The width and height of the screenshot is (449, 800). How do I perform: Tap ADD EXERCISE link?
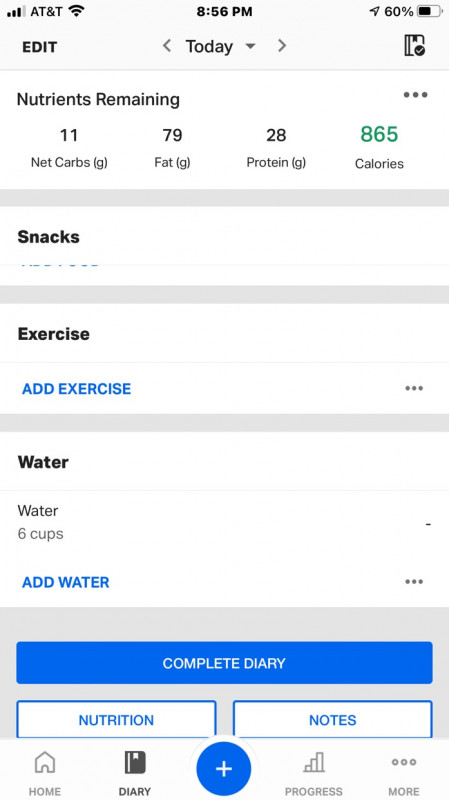tap(77, 389)
